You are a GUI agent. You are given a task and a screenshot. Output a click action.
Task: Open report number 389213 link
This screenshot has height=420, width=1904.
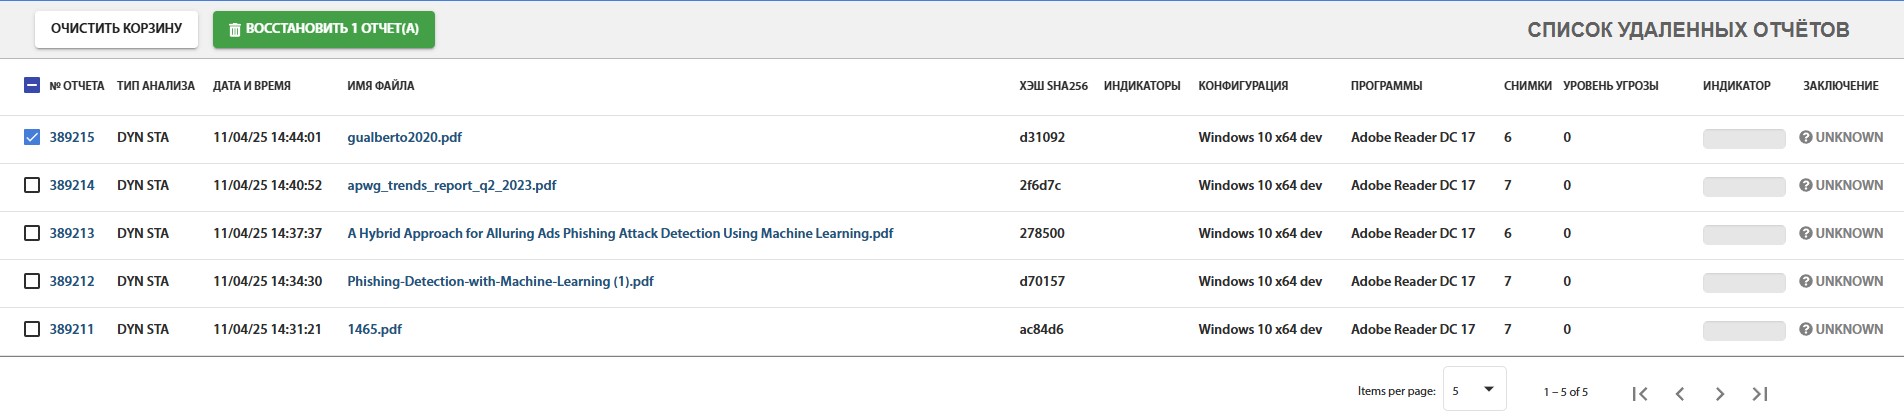point(72,233)
